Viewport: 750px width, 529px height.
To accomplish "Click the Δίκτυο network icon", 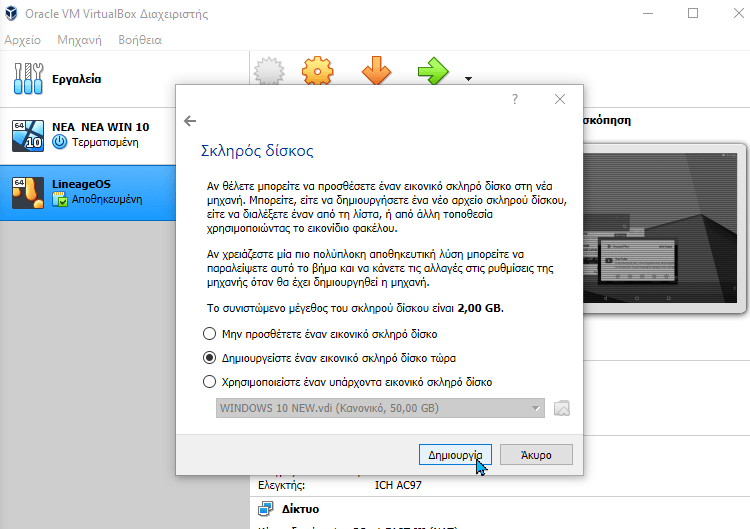I will click(x=266, y=509).
